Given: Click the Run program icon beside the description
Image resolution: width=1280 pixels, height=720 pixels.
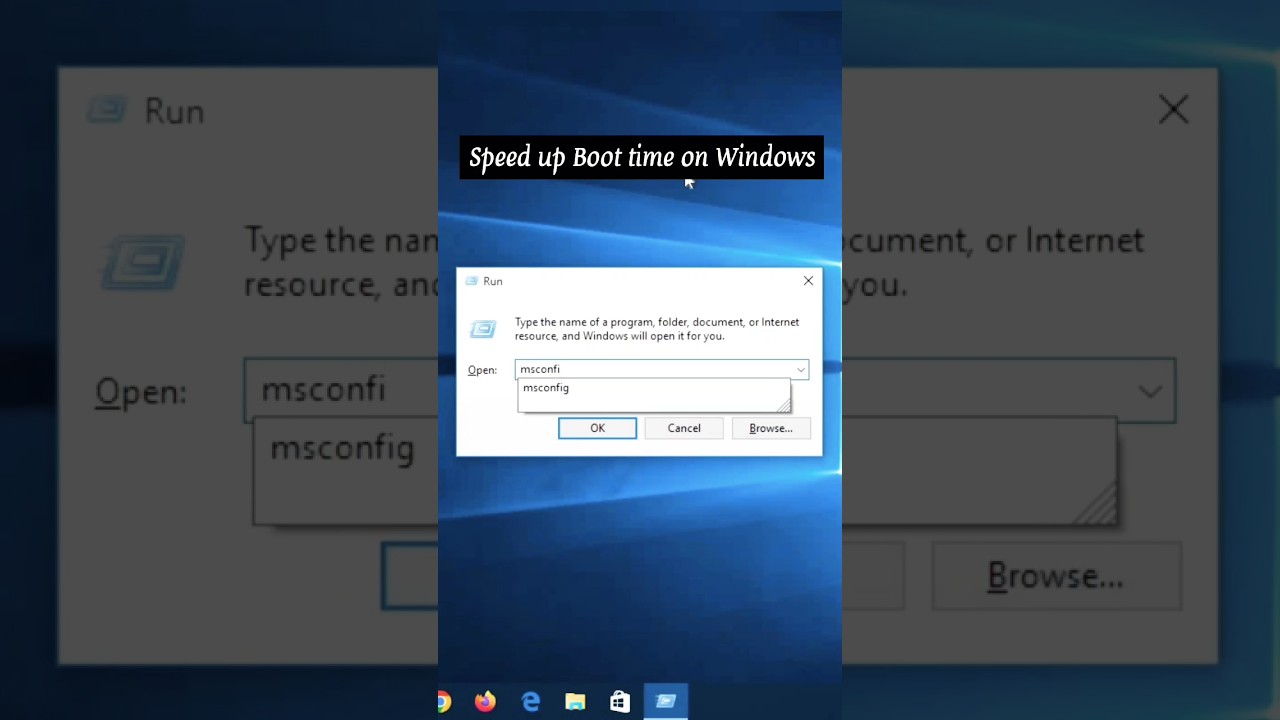Looking at the screenshot, I should (483, 329).
